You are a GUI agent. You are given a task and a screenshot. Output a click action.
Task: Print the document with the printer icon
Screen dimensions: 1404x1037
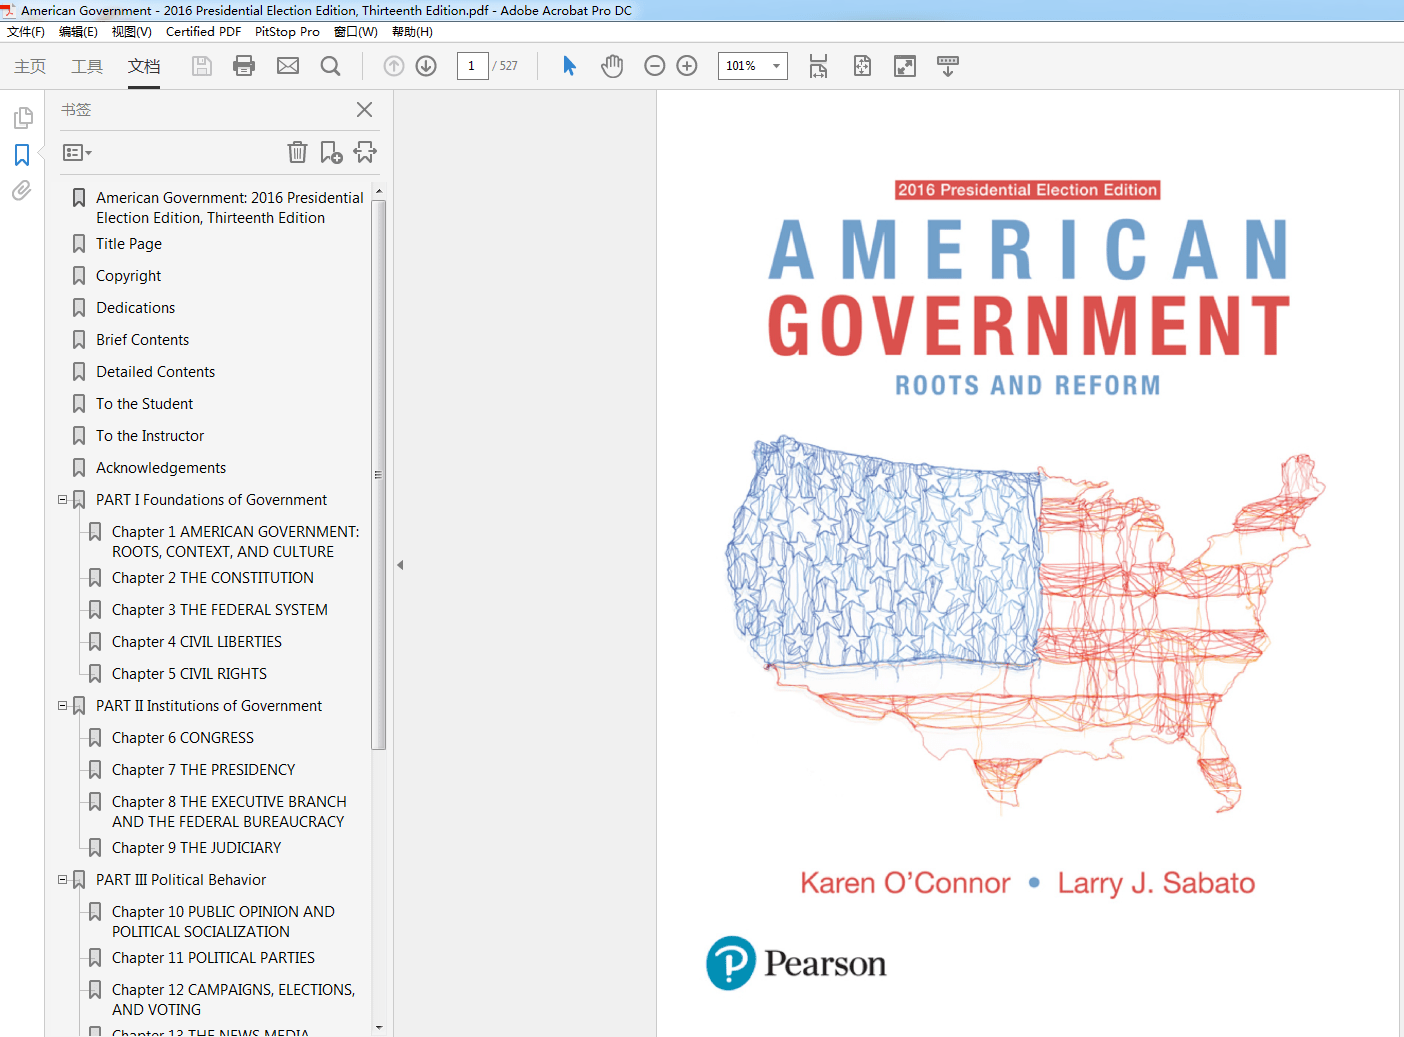pyautogui.click(x=244, y=66)
